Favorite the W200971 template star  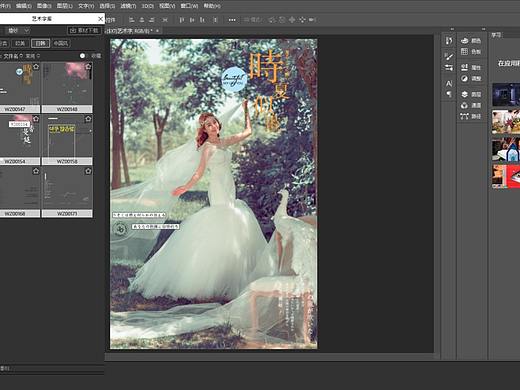pyautogui.click(x=88, y=171)
